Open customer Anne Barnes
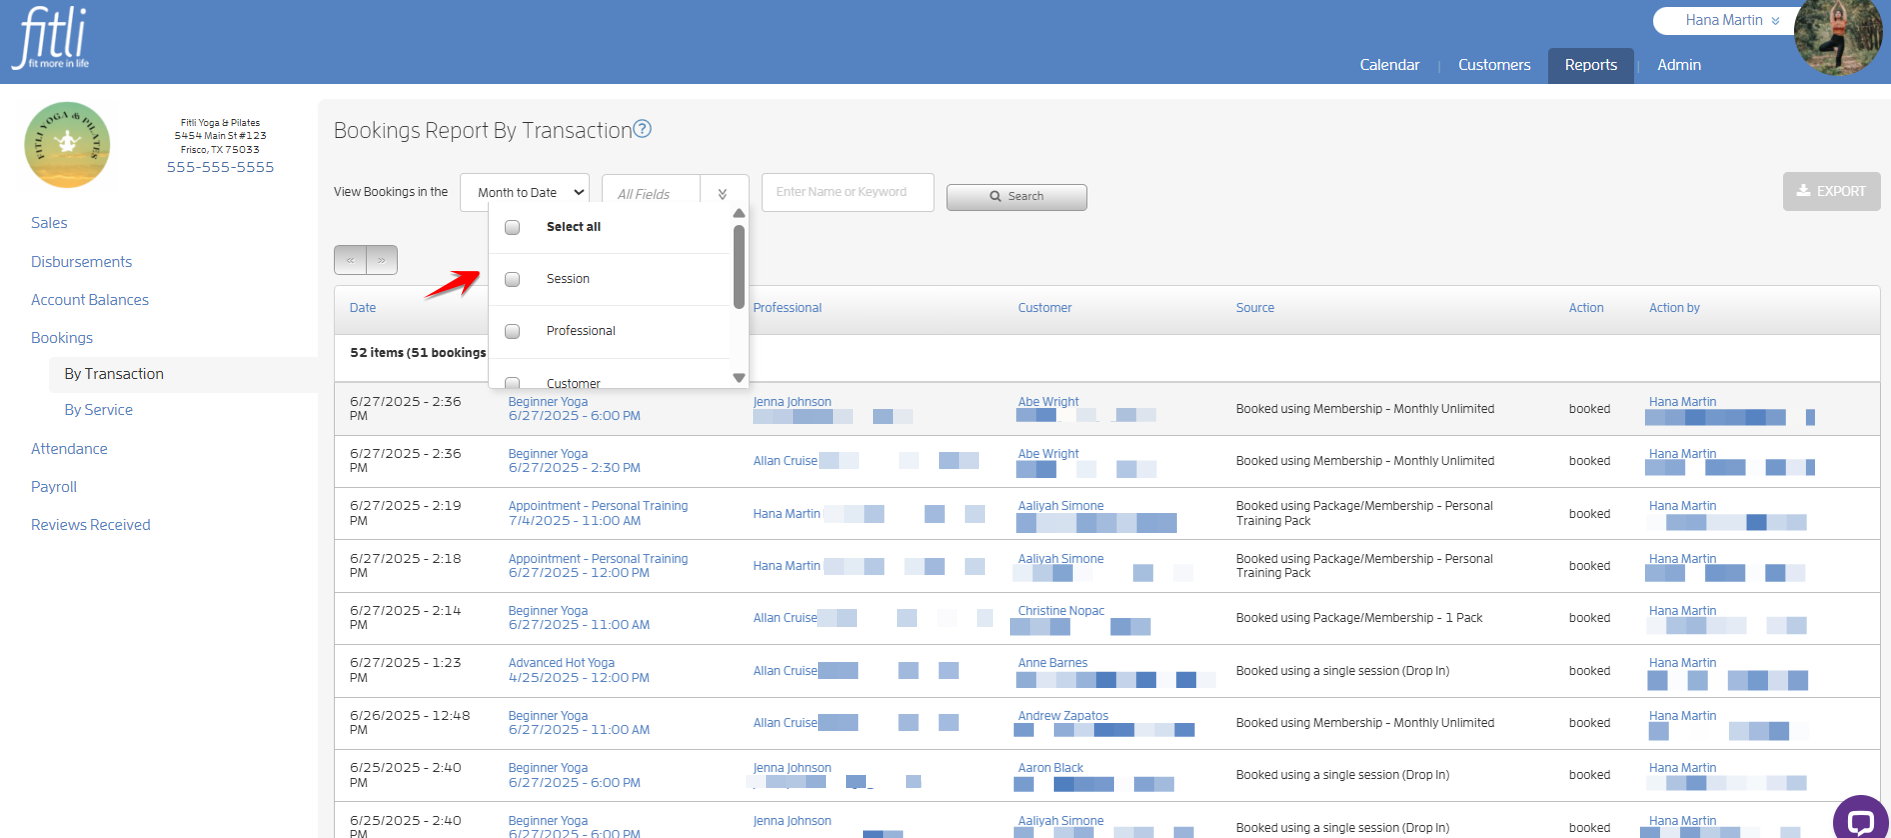 tap(1052, 663)
